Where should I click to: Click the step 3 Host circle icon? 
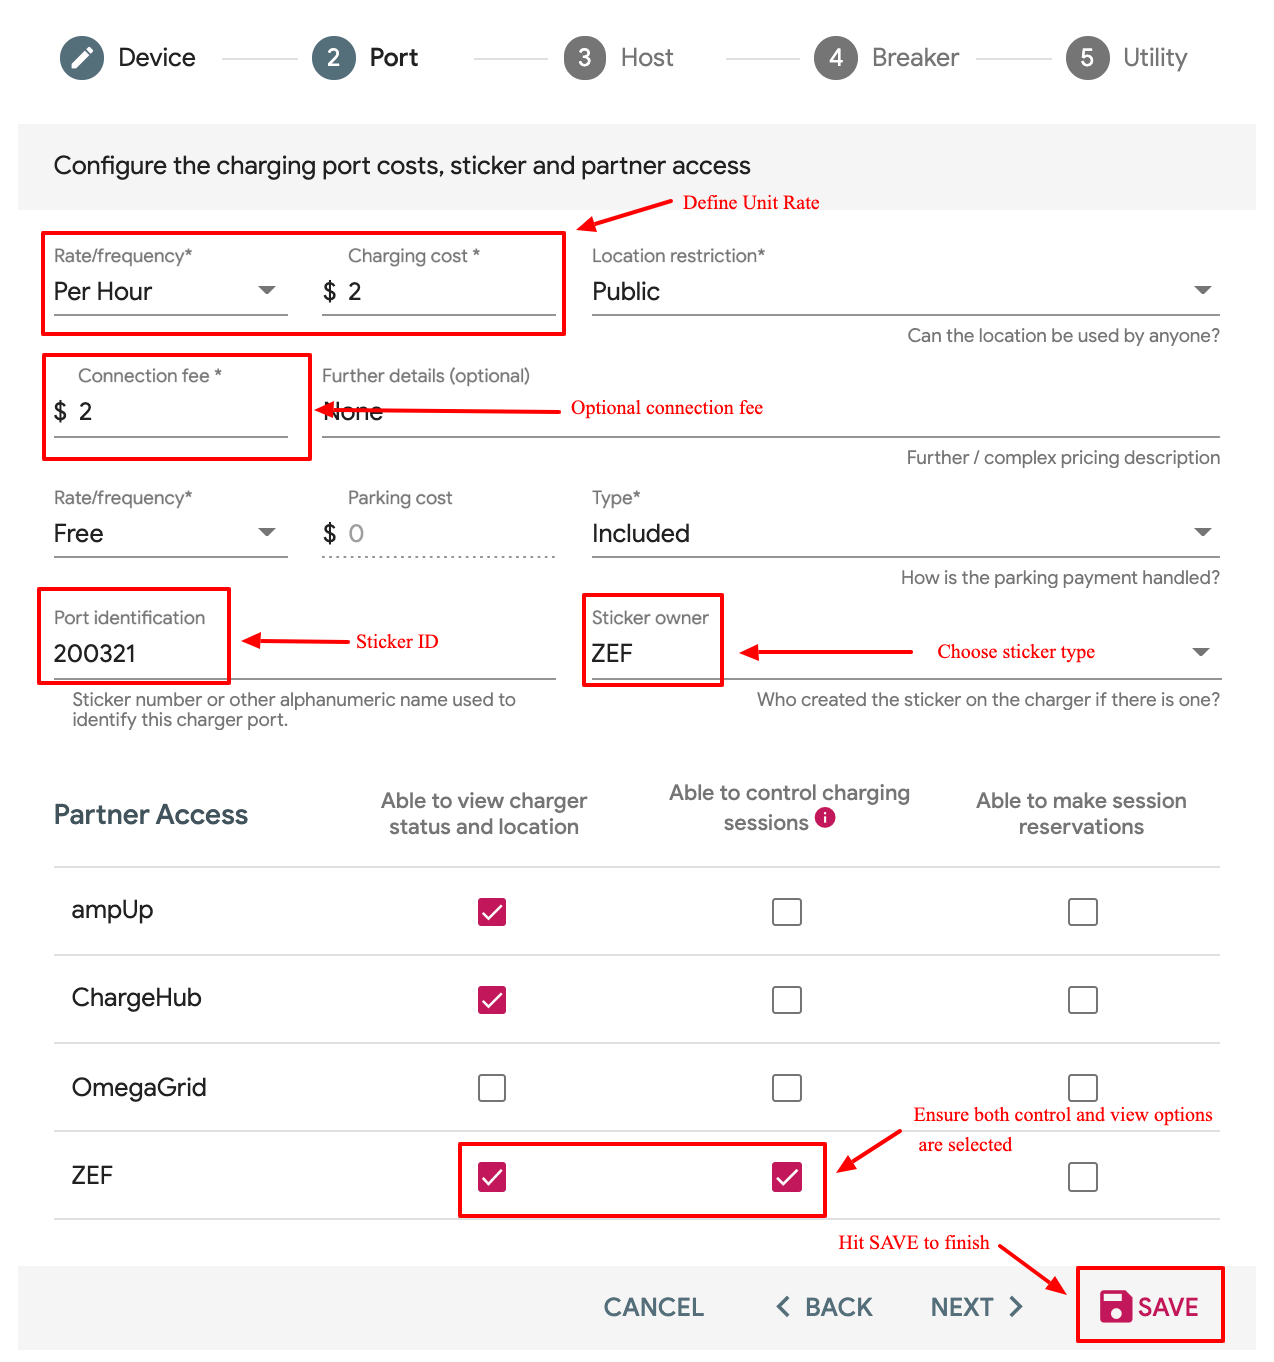(x=585, y=58)
